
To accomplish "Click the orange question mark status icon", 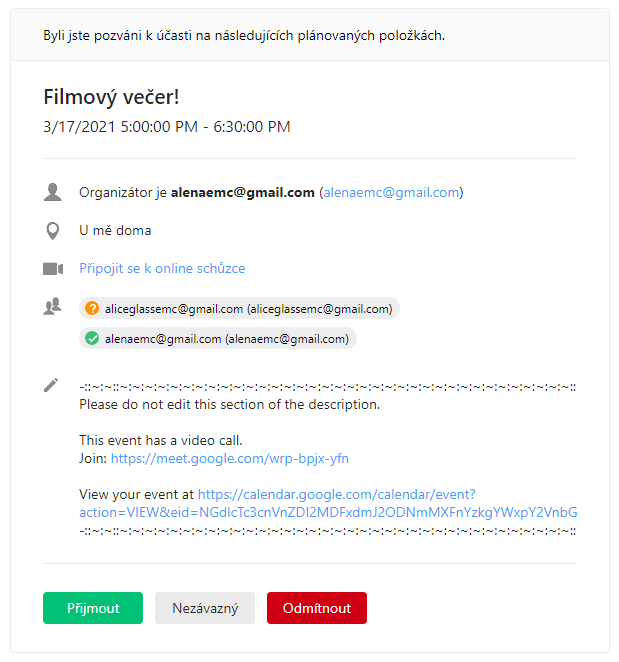I will [92, 308].
